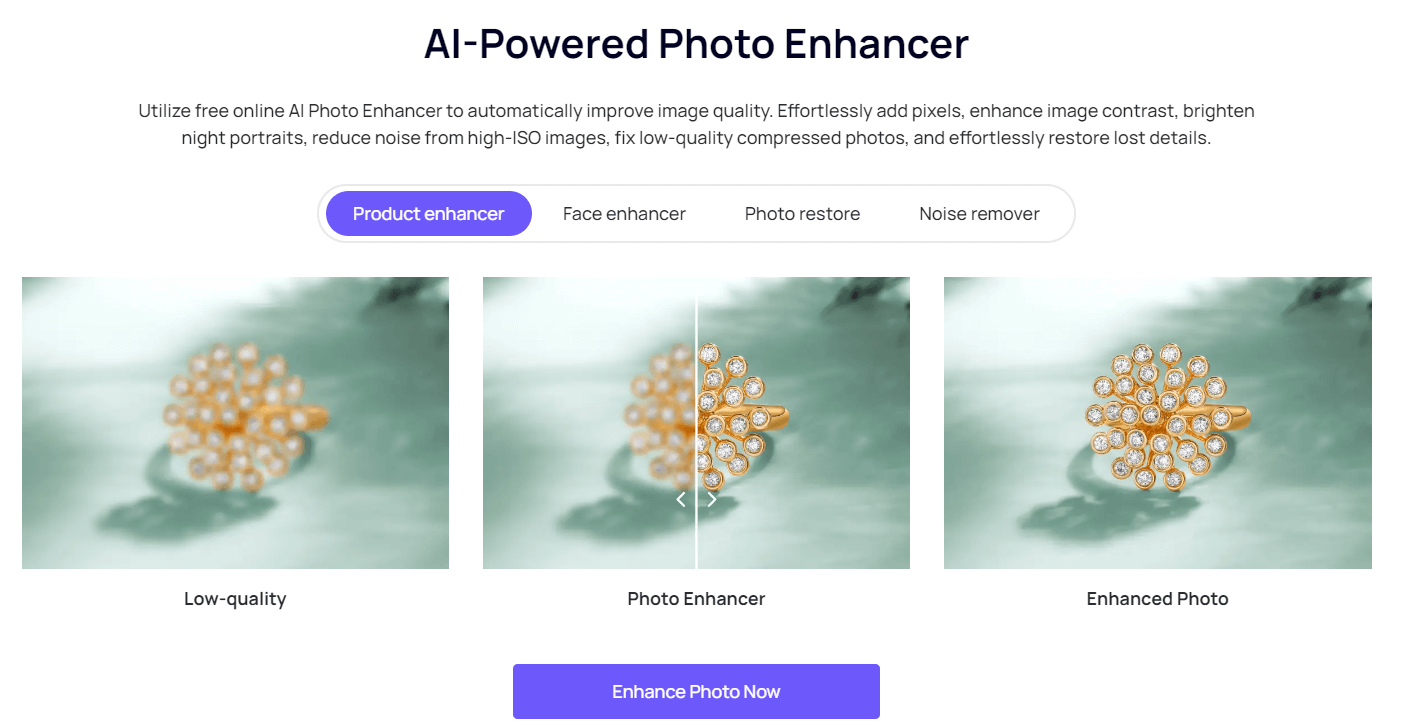Select the Product enhancer tab
This screenshot has height=728, width=1404.
pyautogui.click(x=428, y=213)
